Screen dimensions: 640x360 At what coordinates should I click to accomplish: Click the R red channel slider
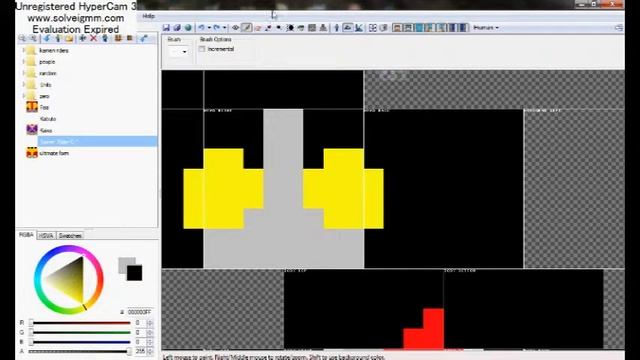81,323
